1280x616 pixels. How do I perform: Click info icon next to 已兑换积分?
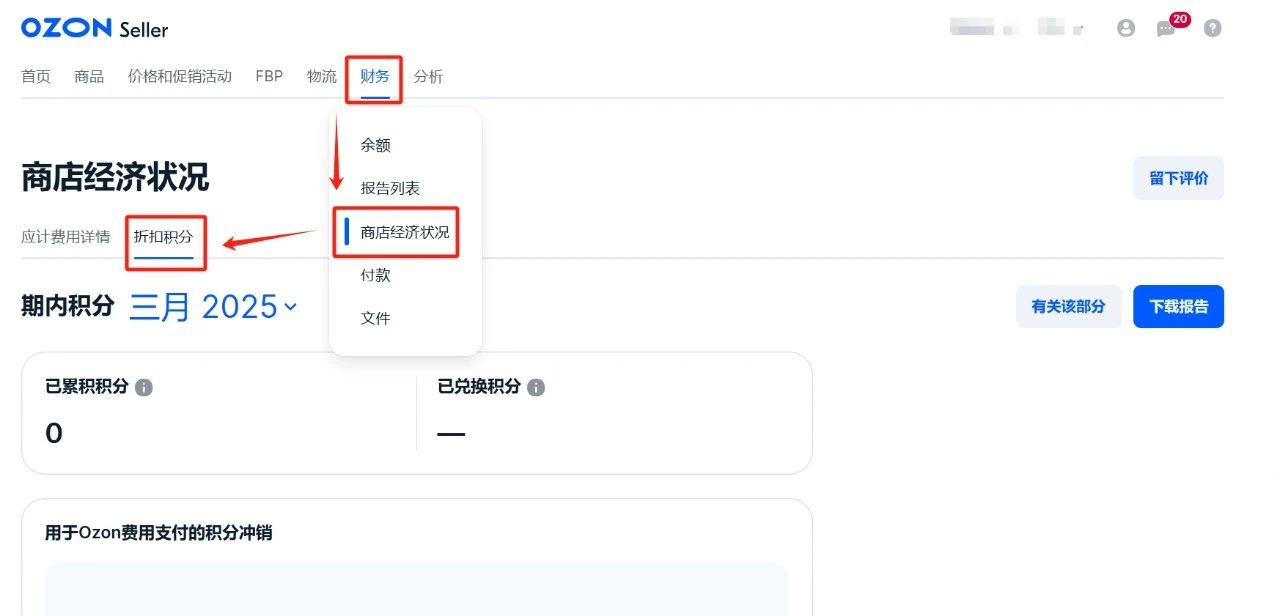536,387
